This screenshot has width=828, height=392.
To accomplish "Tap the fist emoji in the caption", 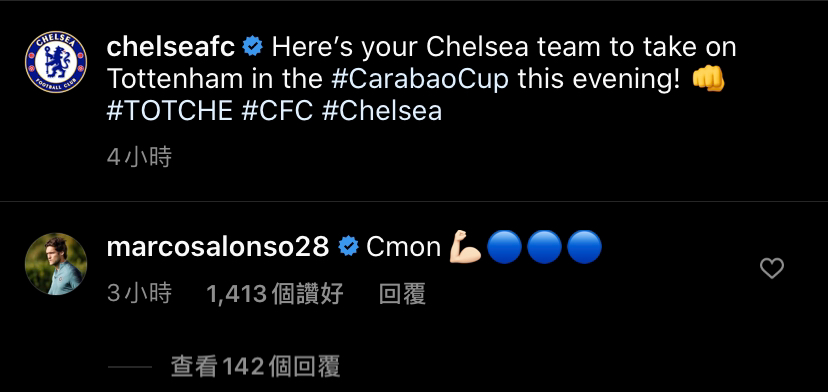I will pyautogui.click(x=708, y=79).
